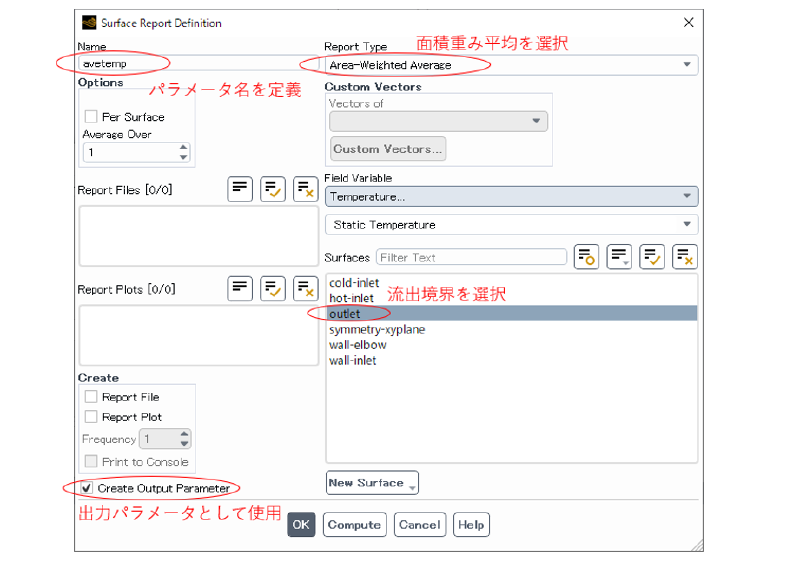Enable the Per Surface checkbox
The image size is (800, 562).
click(x=92, y=117)
